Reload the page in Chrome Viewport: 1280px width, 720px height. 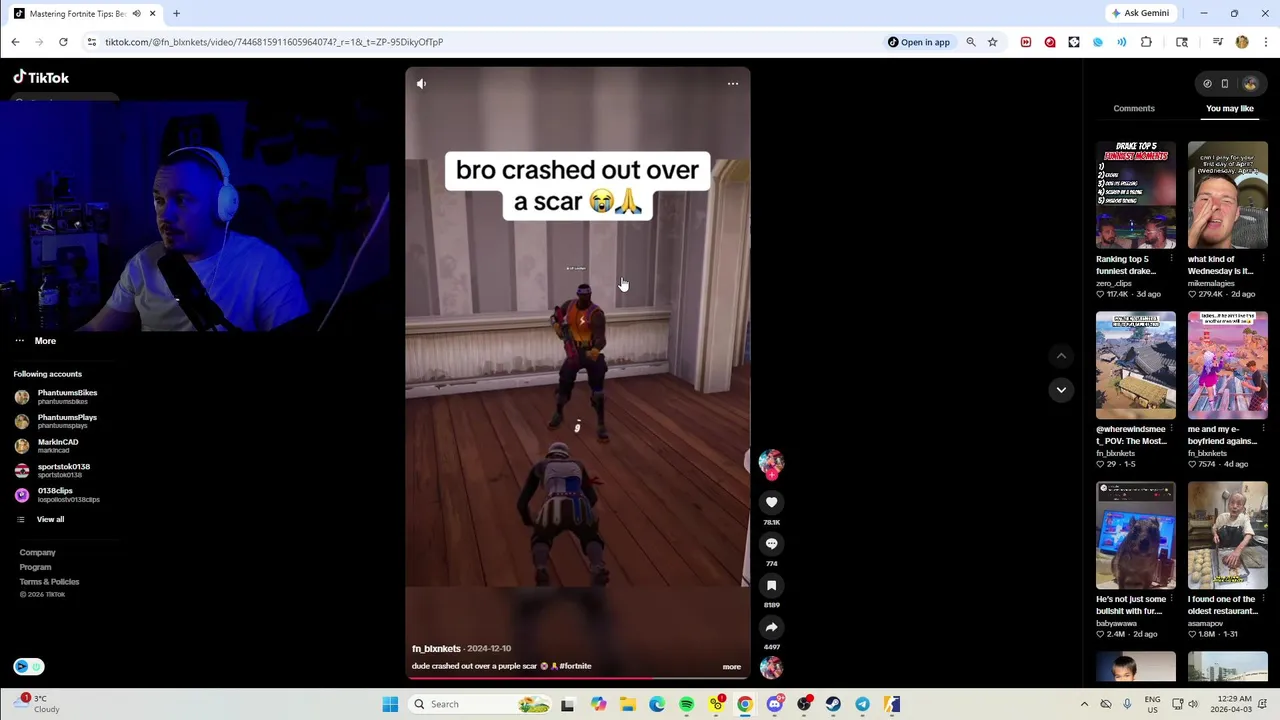click(63, 42)
